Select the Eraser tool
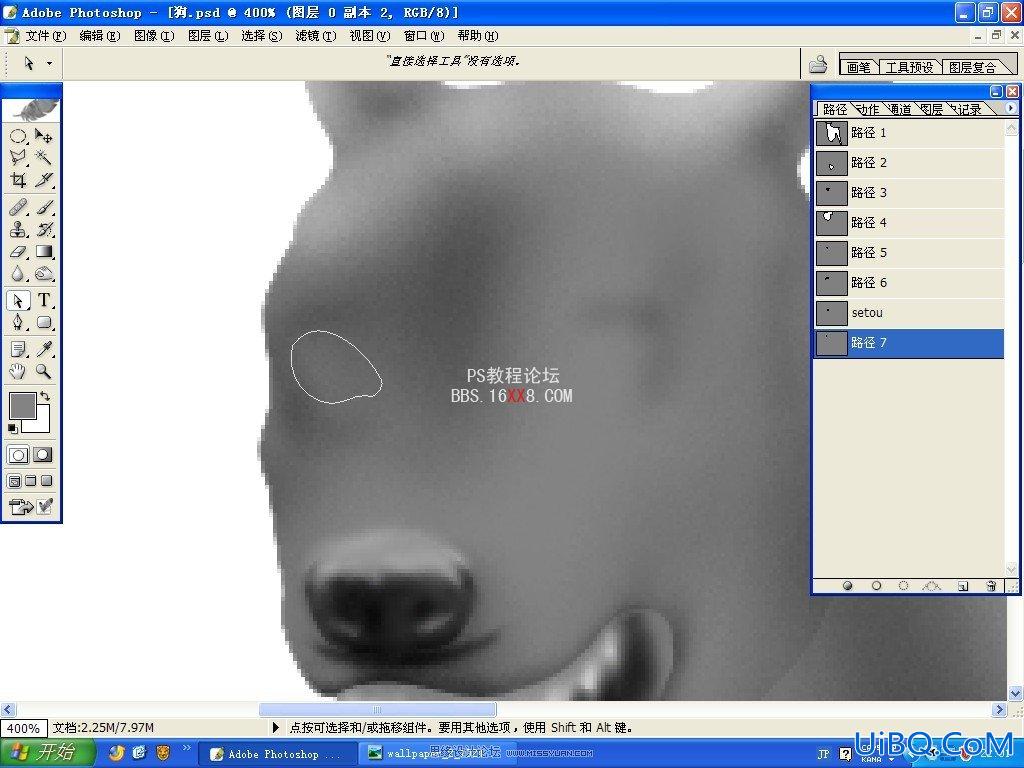This screenshot has width=1024, height=768. pos(18,251)
